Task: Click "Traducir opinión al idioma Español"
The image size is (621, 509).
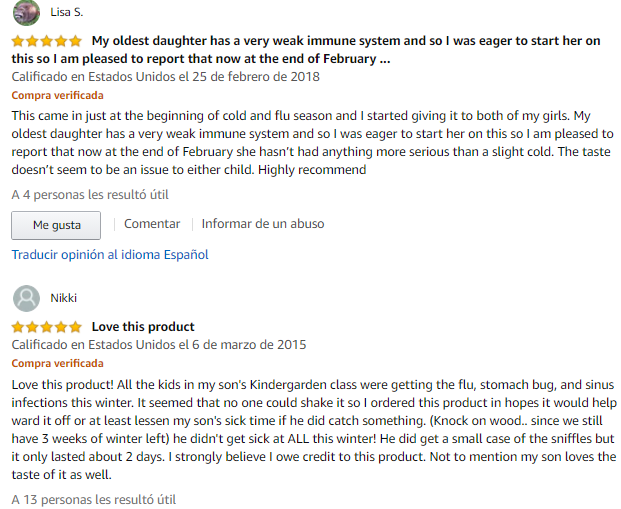Action: coord(110,255)
